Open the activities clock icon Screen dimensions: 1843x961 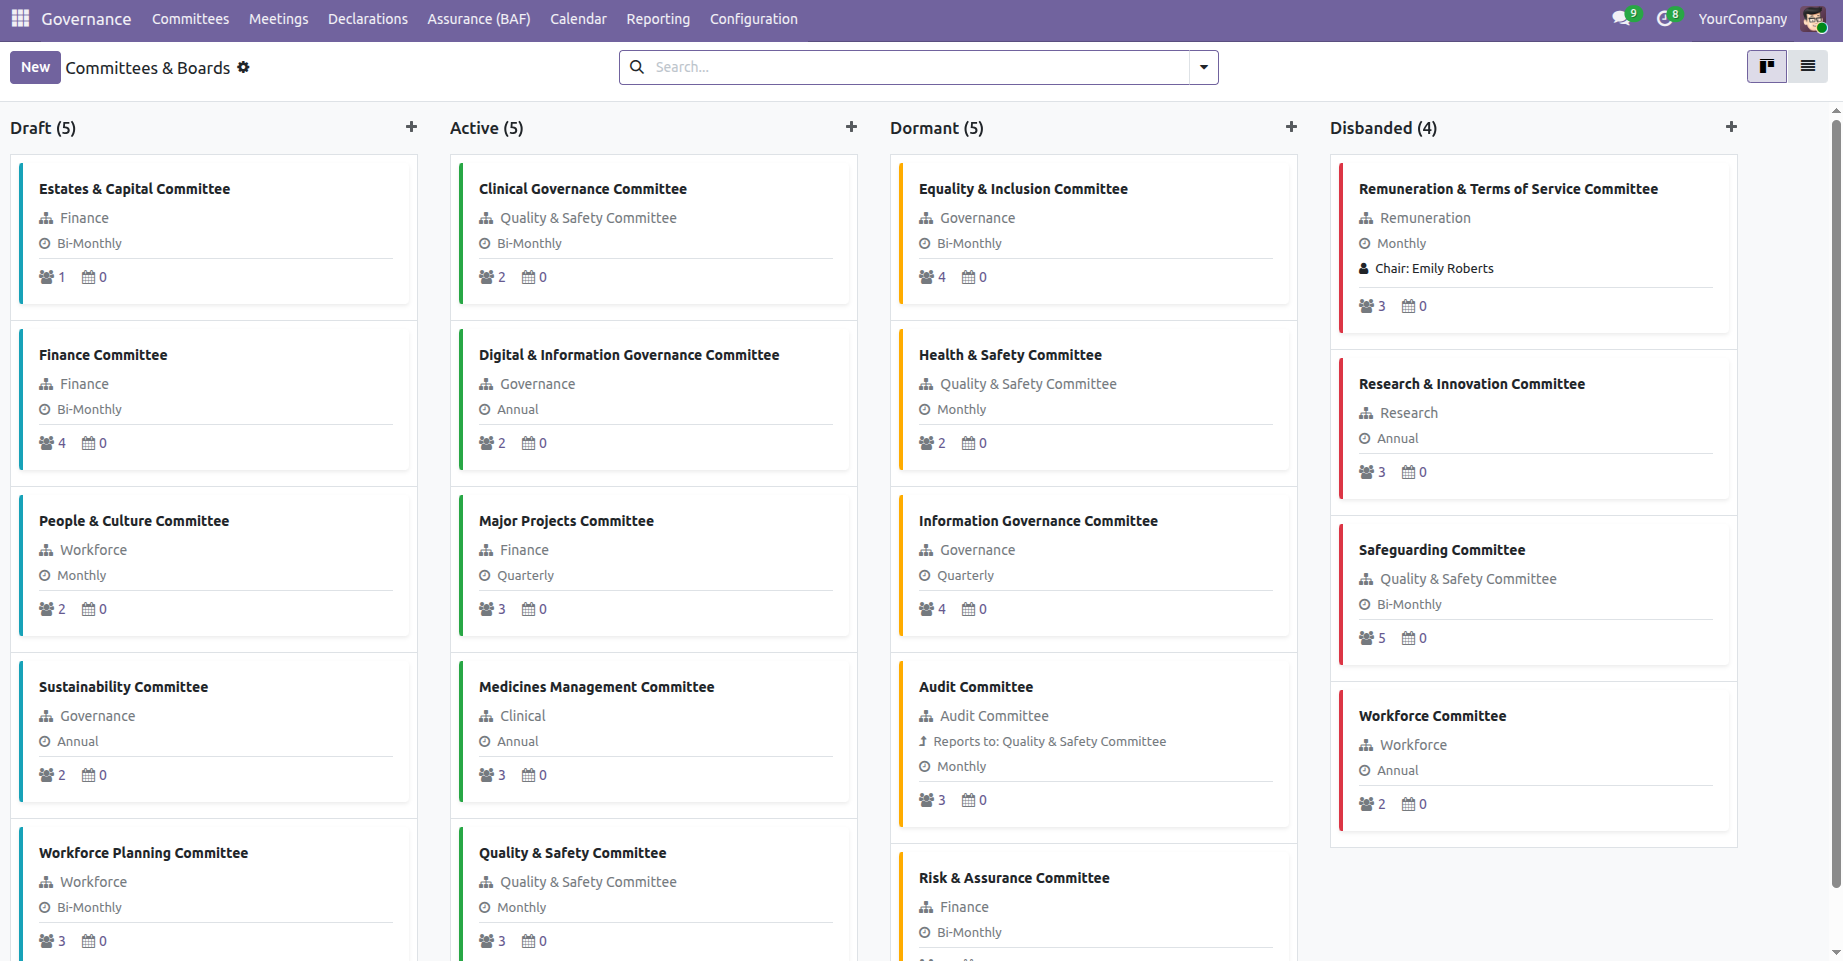1665,18
